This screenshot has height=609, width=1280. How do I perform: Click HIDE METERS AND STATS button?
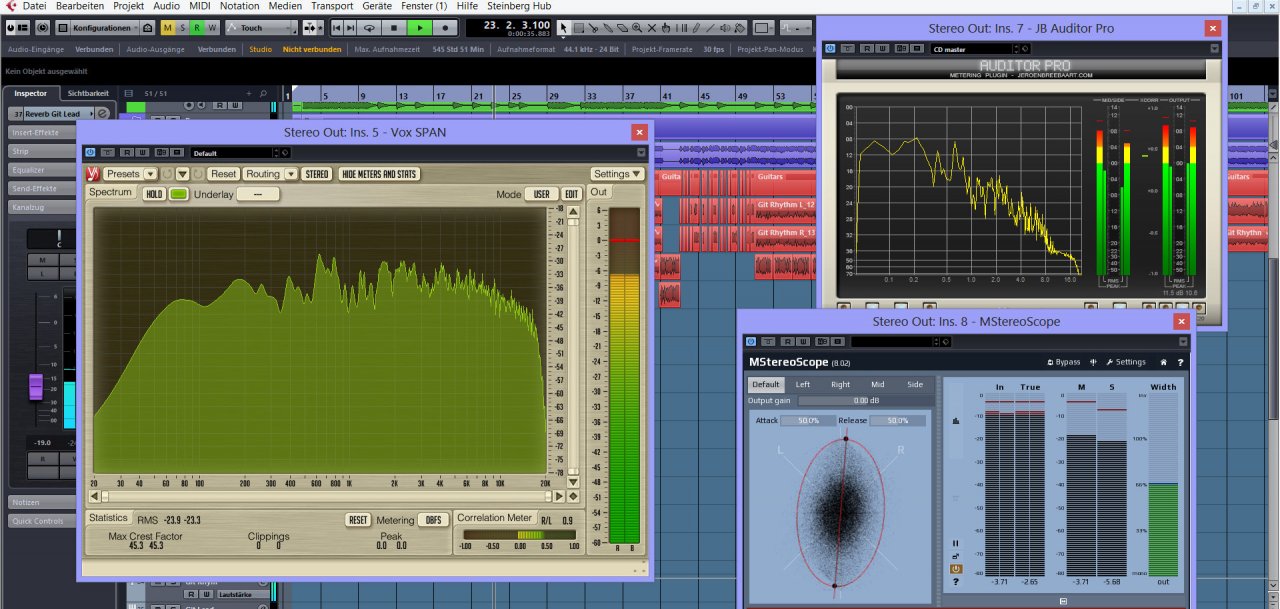(x=379, y=174)
